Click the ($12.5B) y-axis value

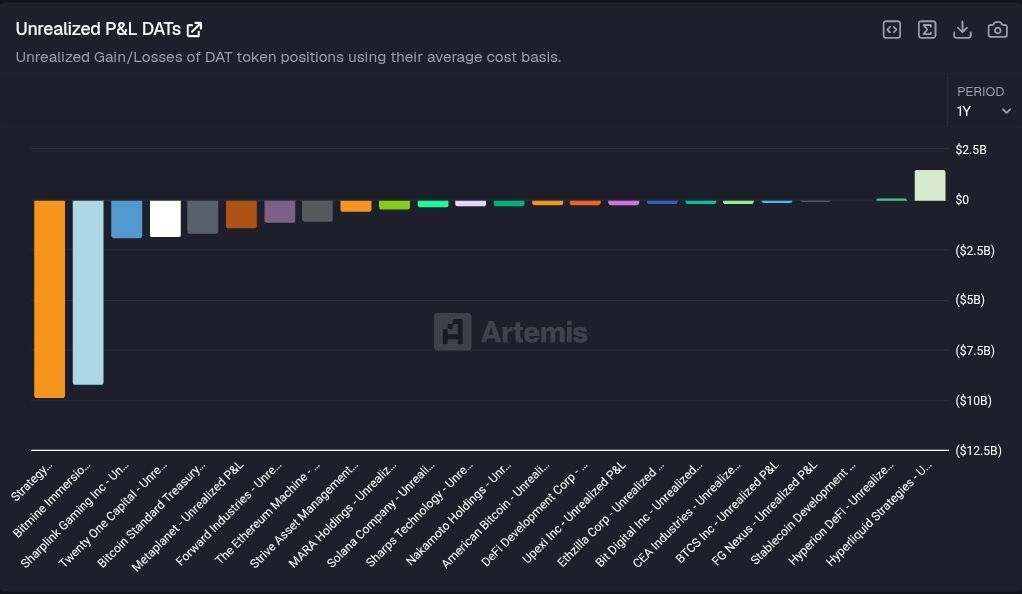coord(978,451)
